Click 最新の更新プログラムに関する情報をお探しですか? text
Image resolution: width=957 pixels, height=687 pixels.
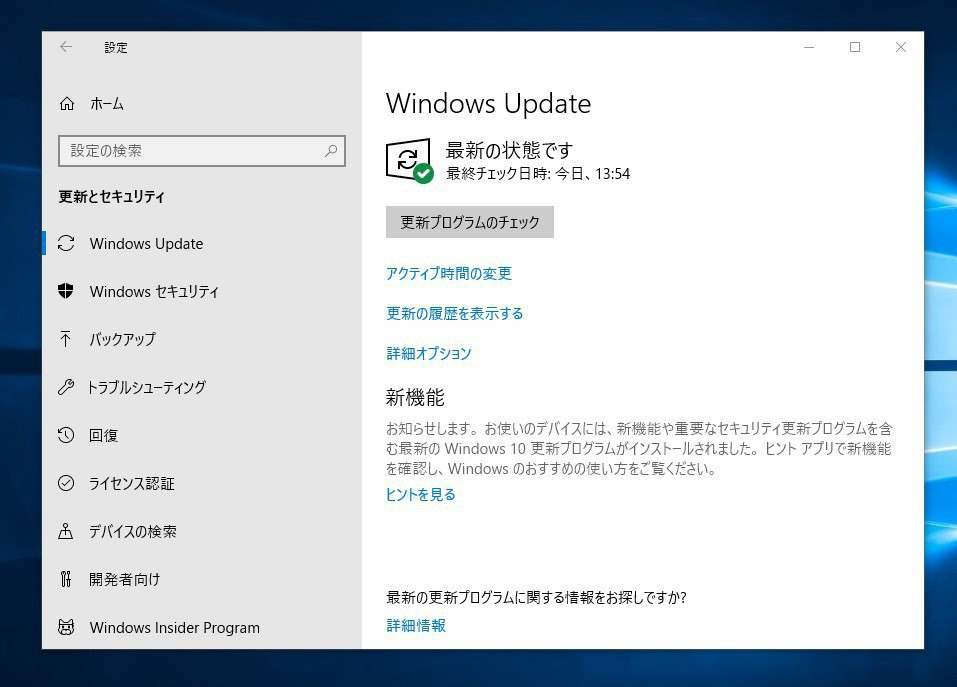[x=536, y=597]
